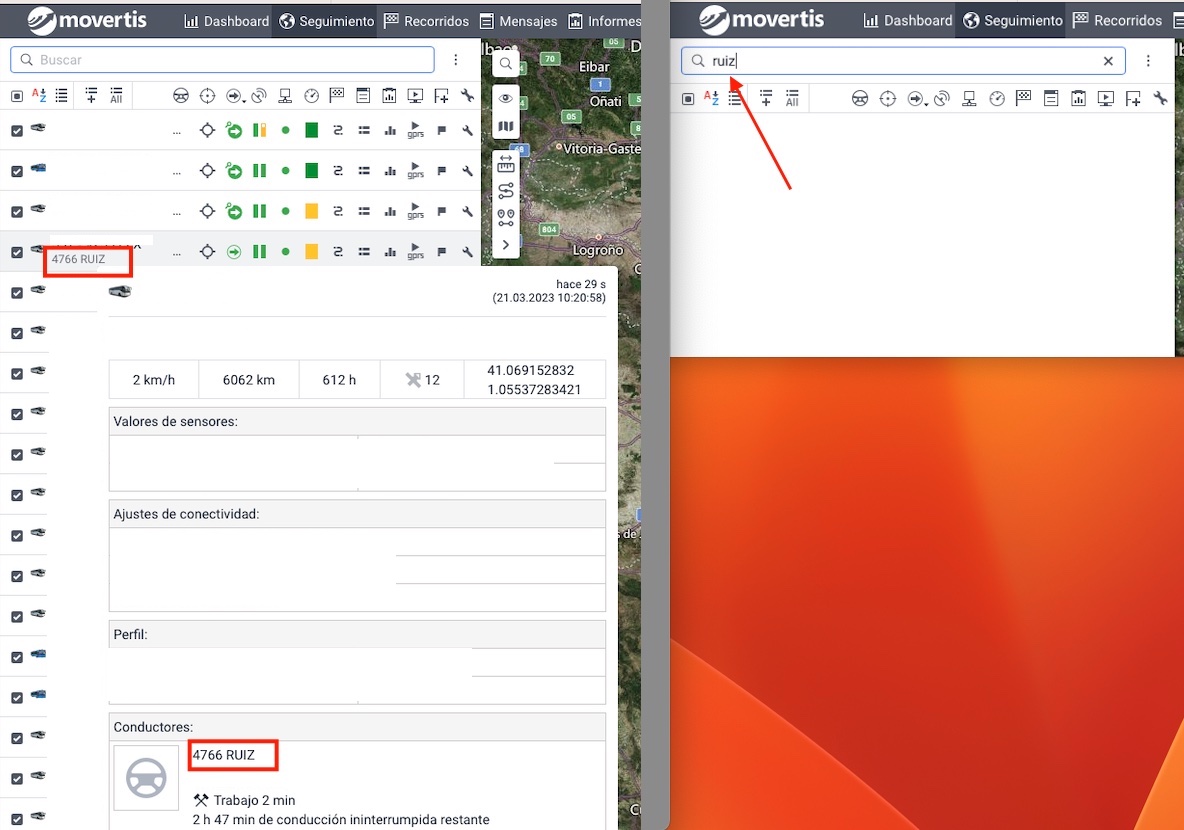Expand the map toolbar with the chevron arrow

506,244
